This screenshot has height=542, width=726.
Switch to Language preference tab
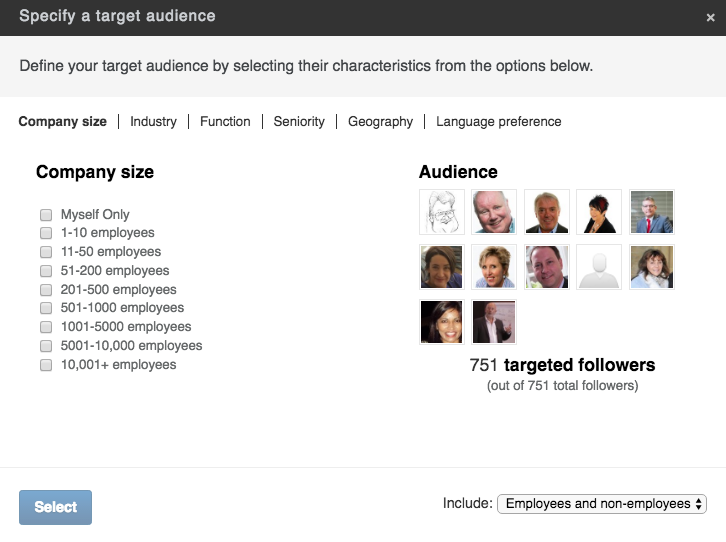pyautogui.click(x=499, y=121)
